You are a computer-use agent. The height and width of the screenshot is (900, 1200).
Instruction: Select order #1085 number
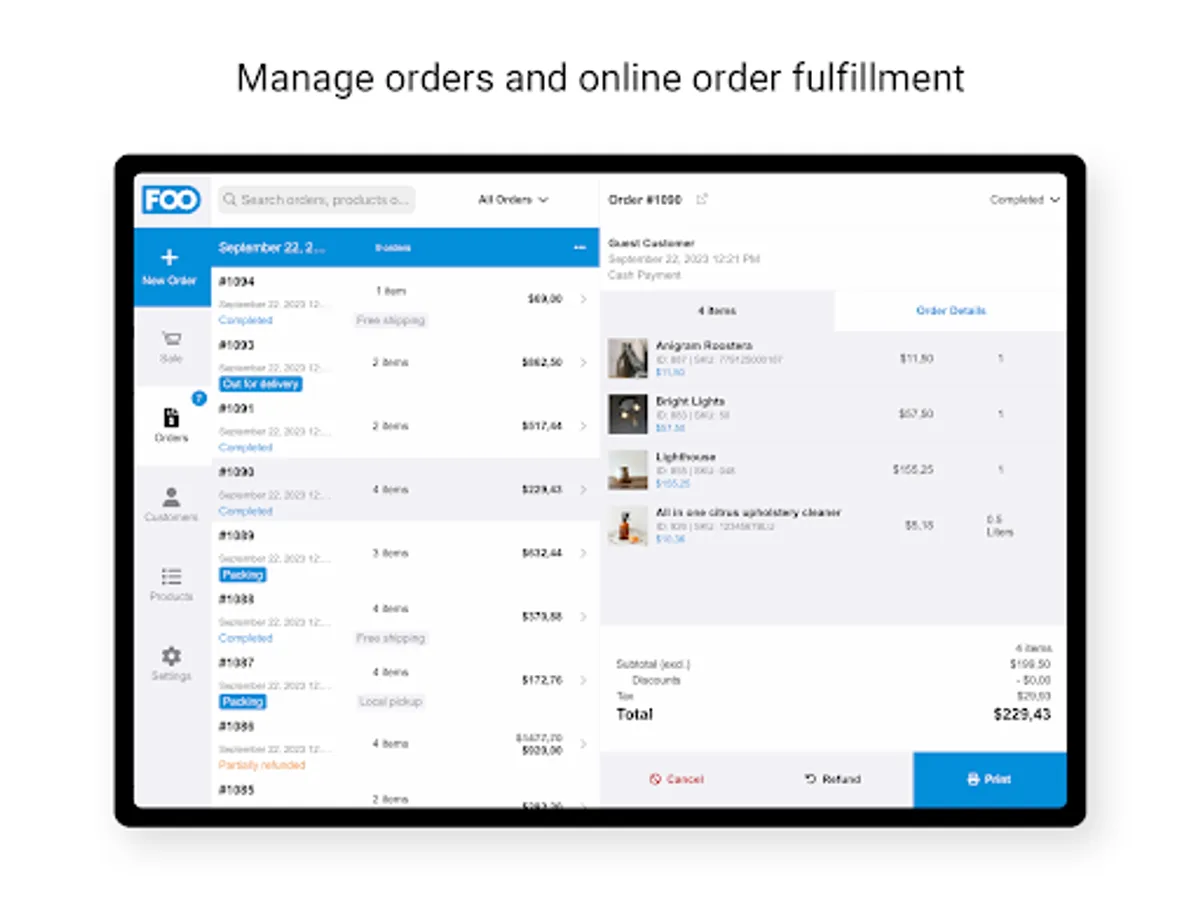[x=237, y=790]
